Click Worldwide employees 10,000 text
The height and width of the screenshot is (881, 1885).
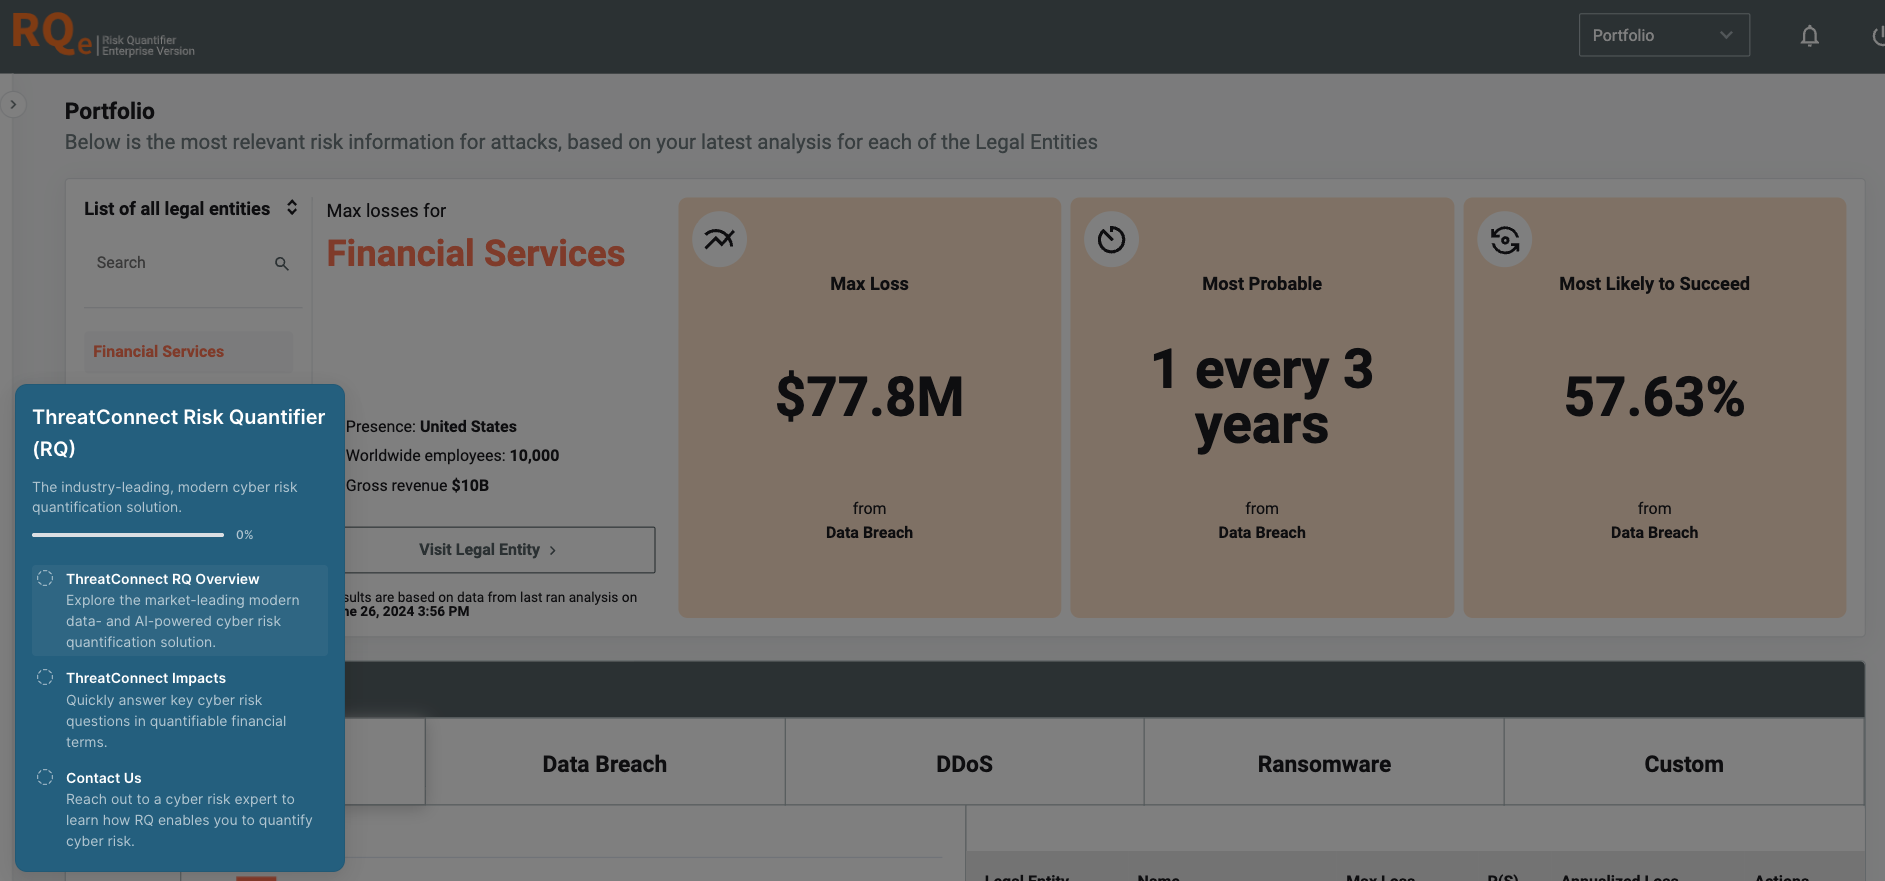coord(452,456)
